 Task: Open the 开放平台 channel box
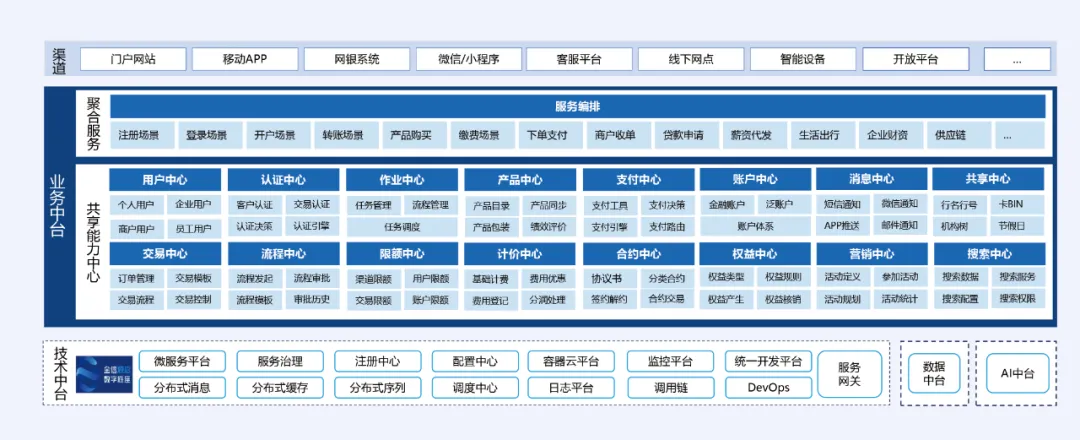pyautogui.click(x=915, y=59)
